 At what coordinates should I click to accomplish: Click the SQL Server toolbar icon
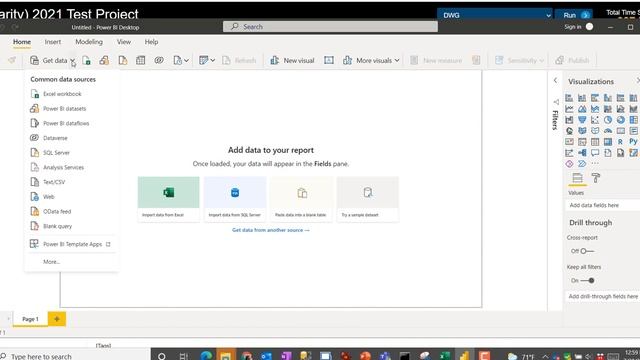[x=122, y=60]
